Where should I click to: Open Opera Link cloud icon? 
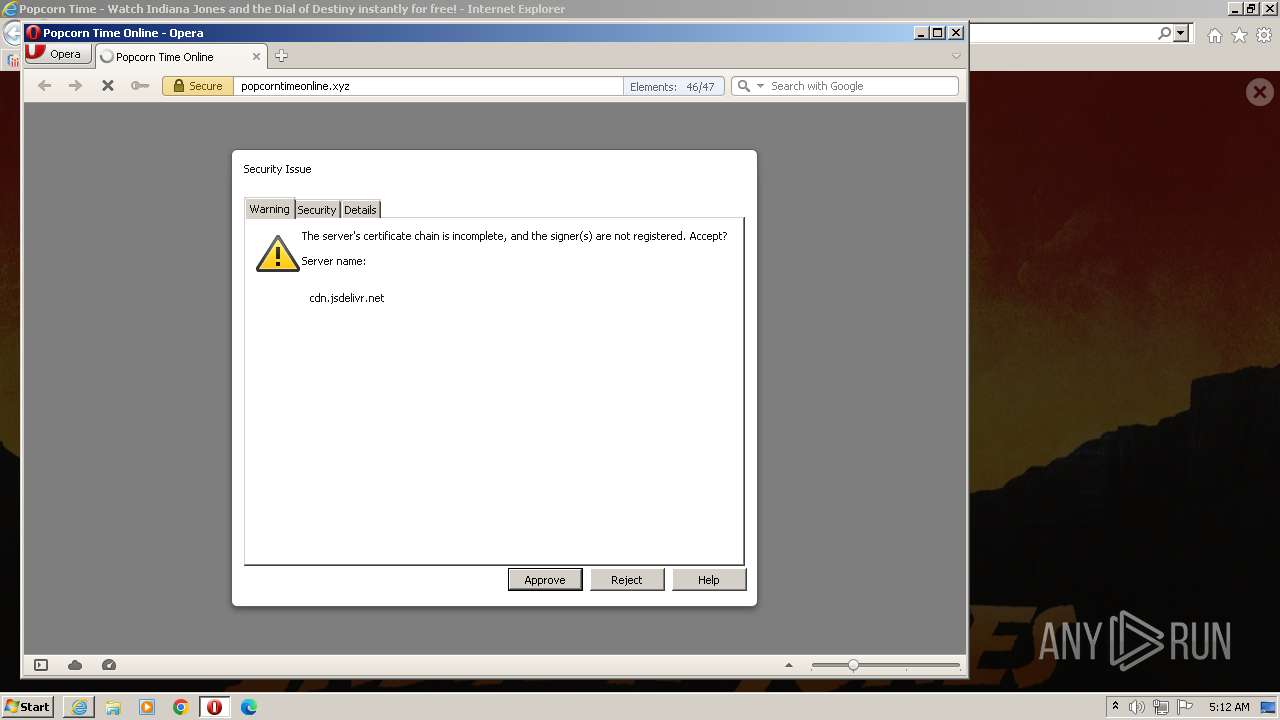pos(75,665)
